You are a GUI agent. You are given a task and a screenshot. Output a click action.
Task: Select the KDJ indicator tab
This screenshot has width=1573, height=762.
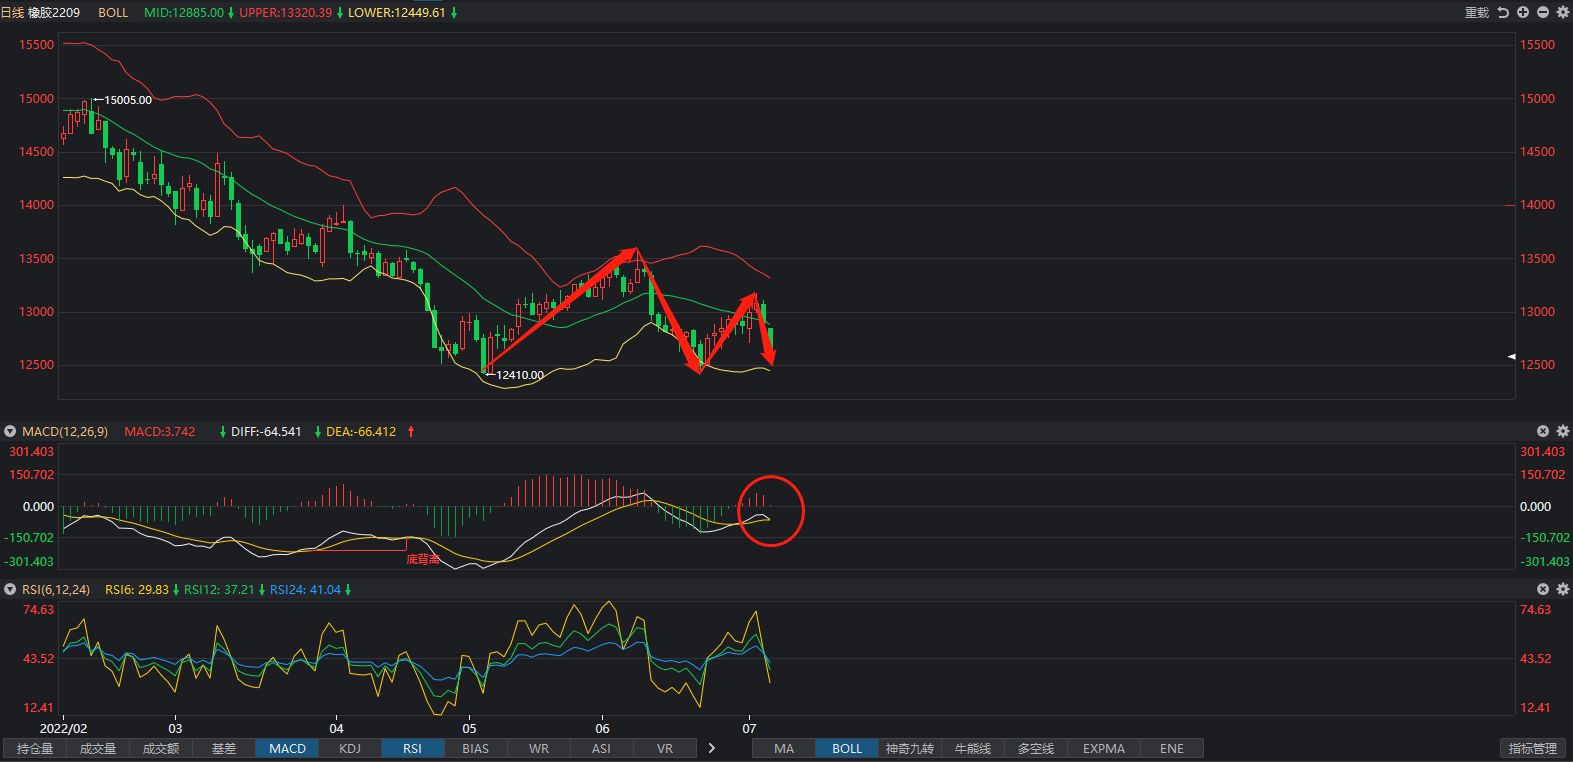click(x=350, y=748)
